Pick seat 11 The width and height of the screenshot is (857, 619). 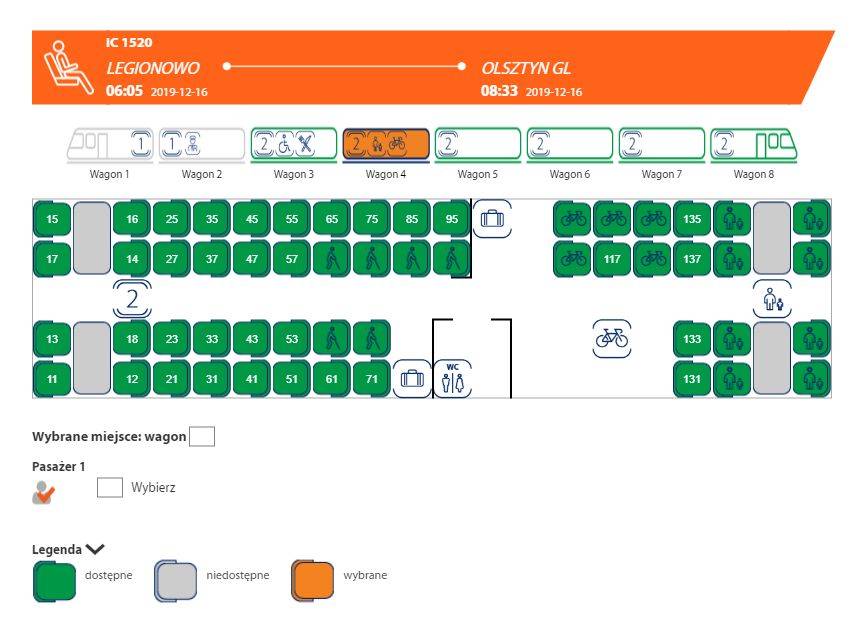pyautogui.click(x=52, y=379)
